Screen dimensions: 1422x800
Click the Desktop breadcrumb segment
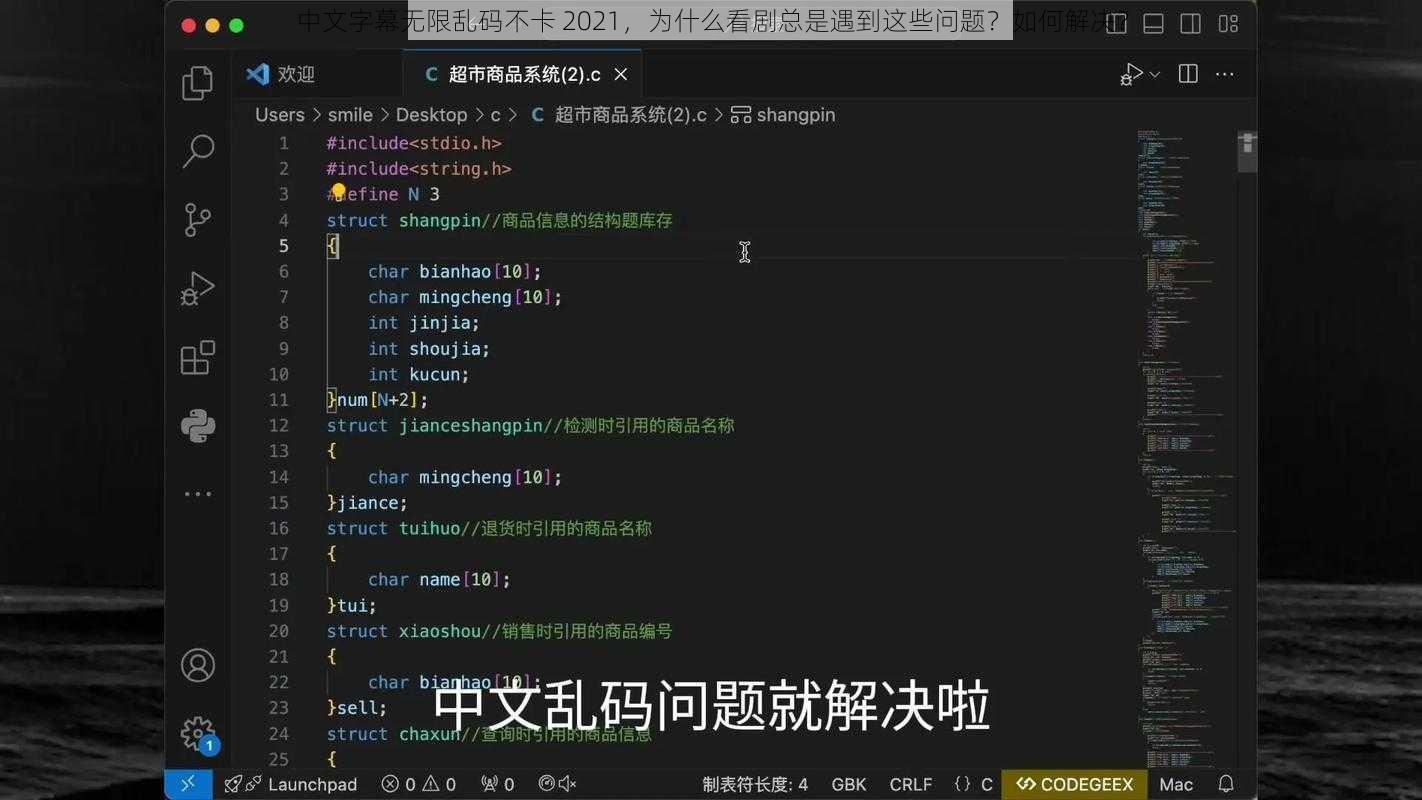pyautogui.click(x=432, y=115)
